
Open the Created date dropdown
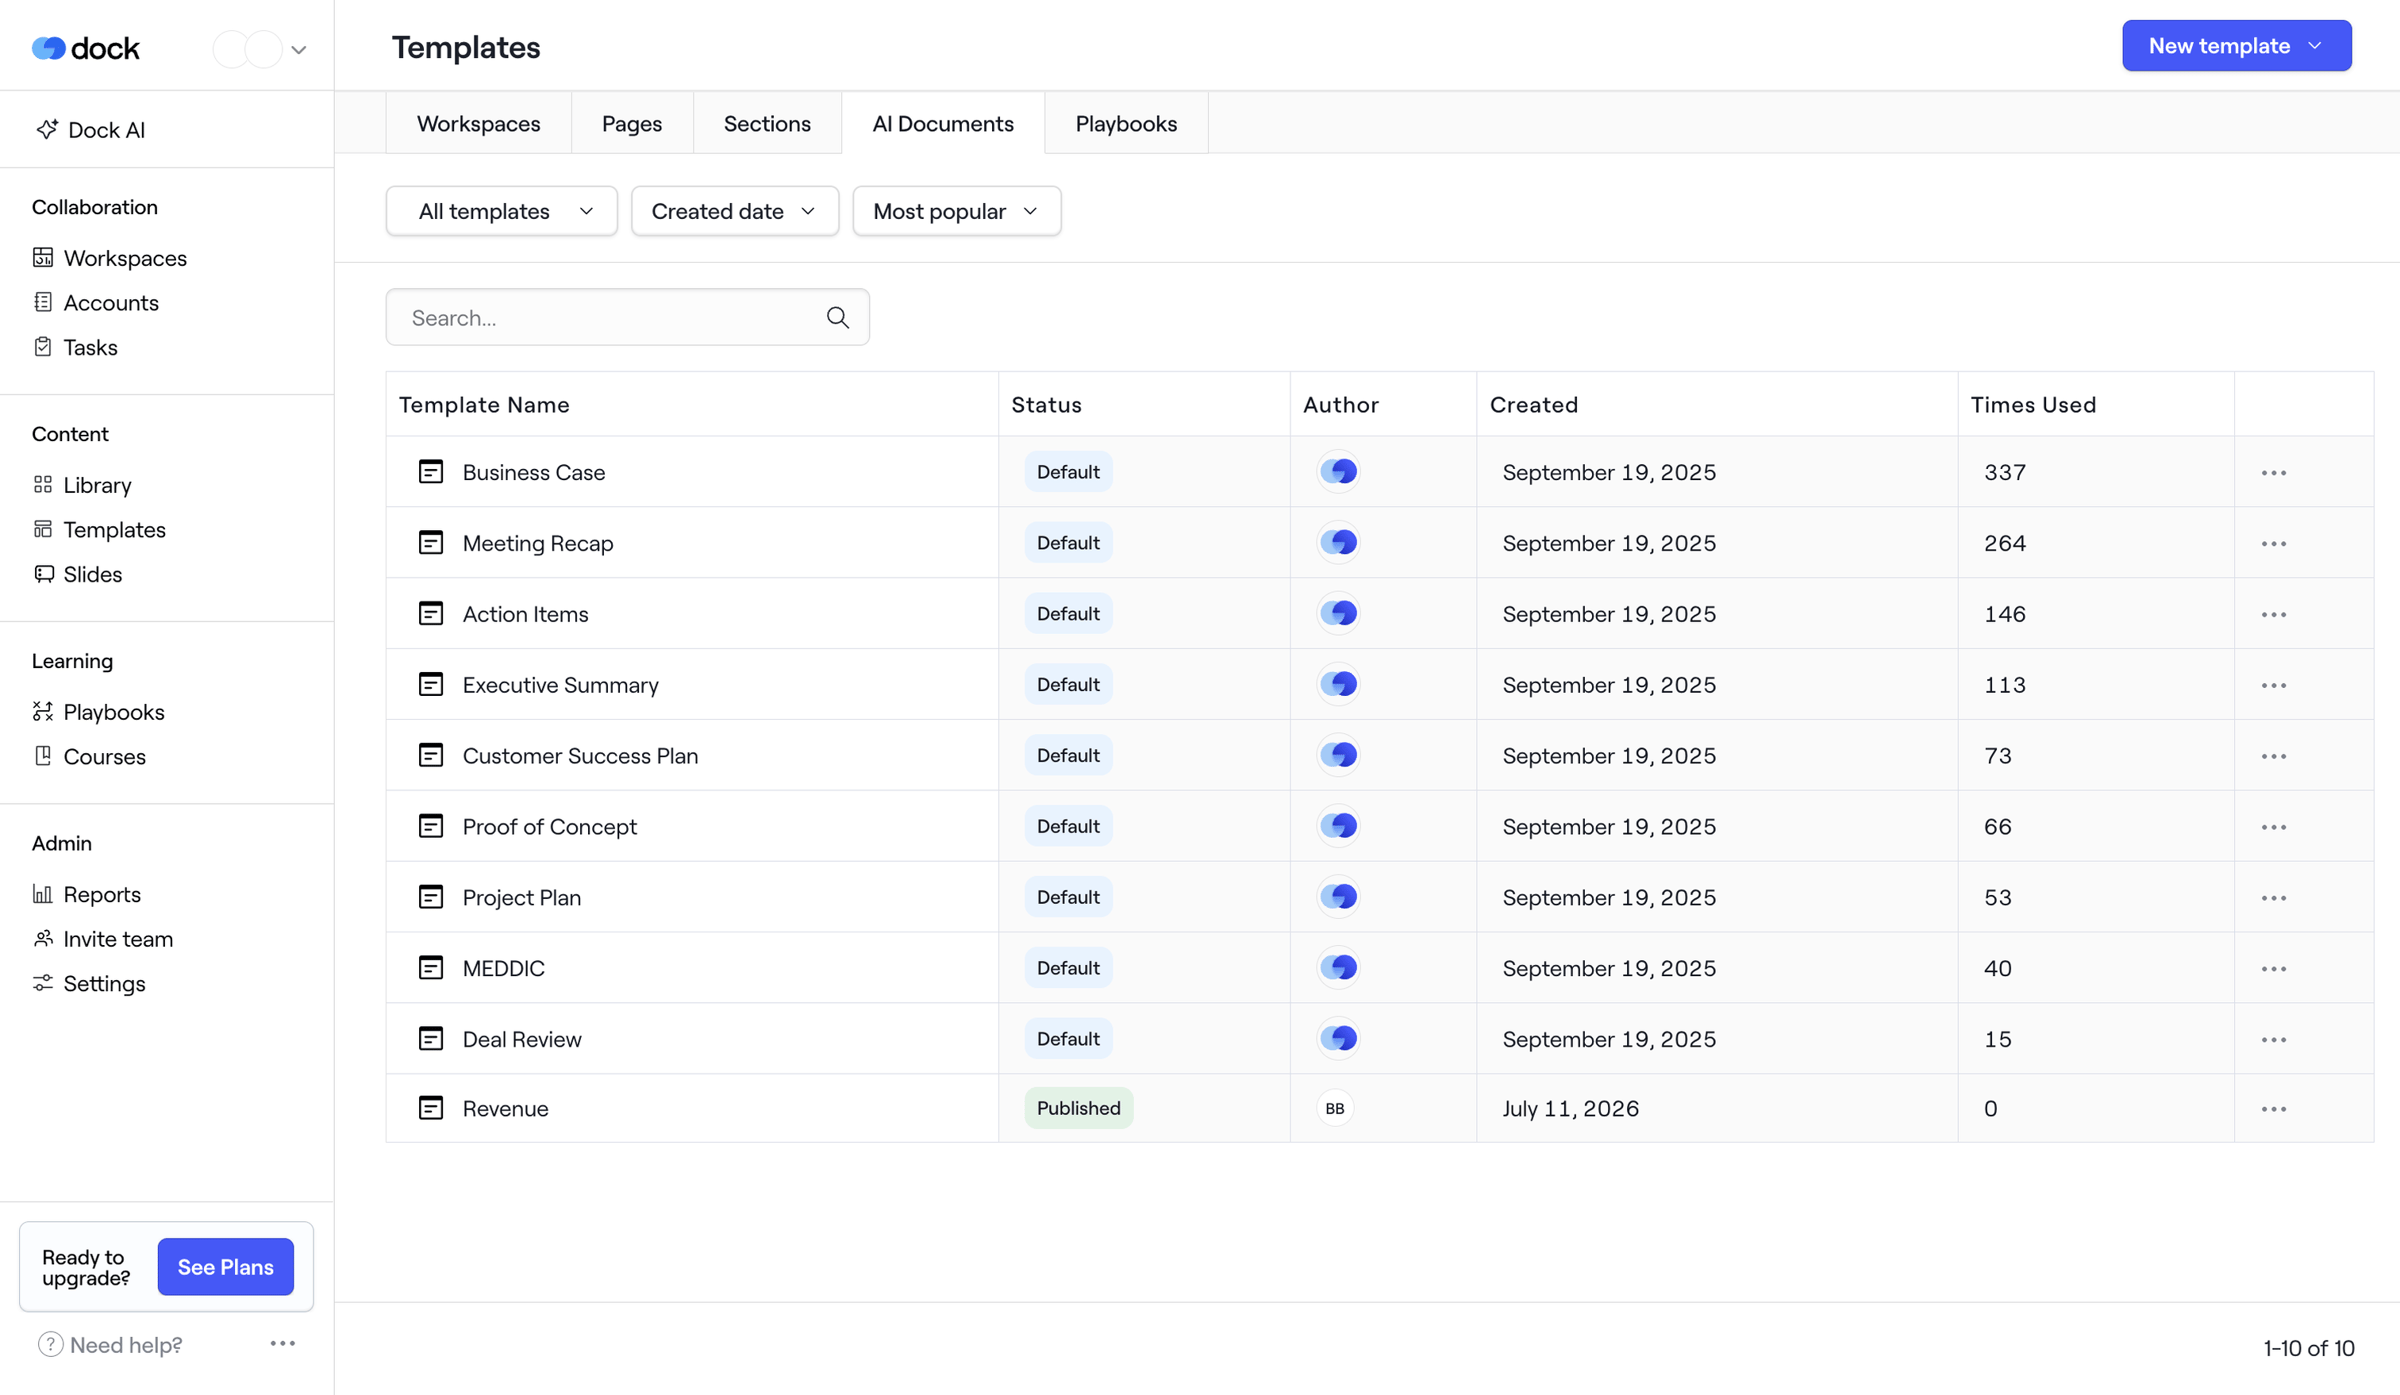pos(735,211)
